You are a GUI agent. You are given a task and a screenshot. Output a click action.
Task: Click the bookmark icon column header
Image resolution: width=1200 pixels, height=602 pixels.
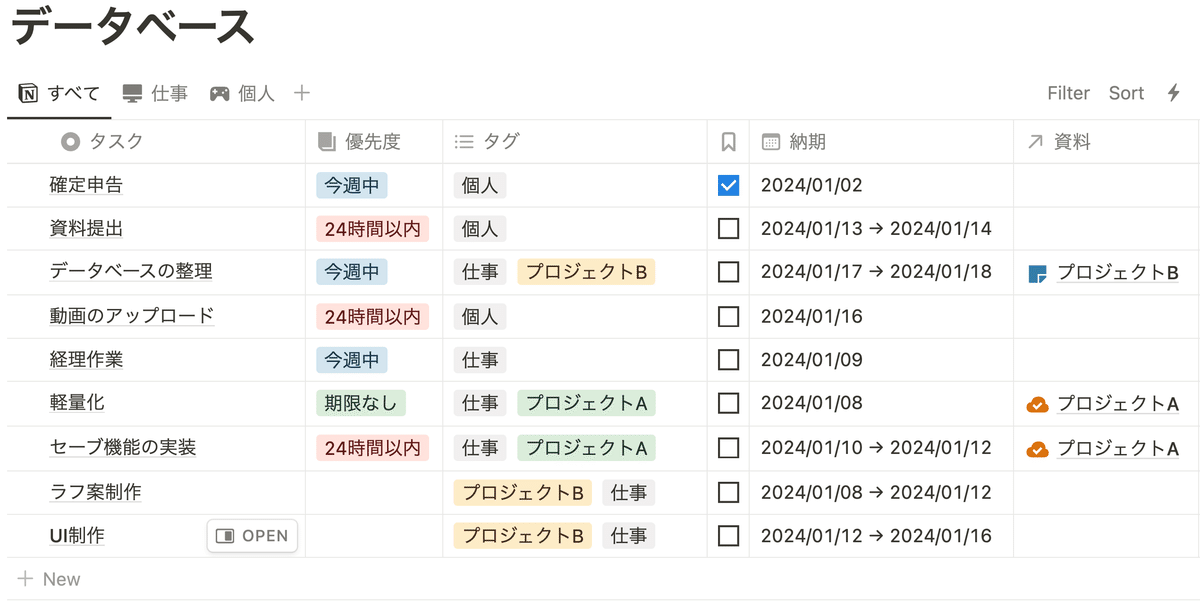(x=728, y=141)
